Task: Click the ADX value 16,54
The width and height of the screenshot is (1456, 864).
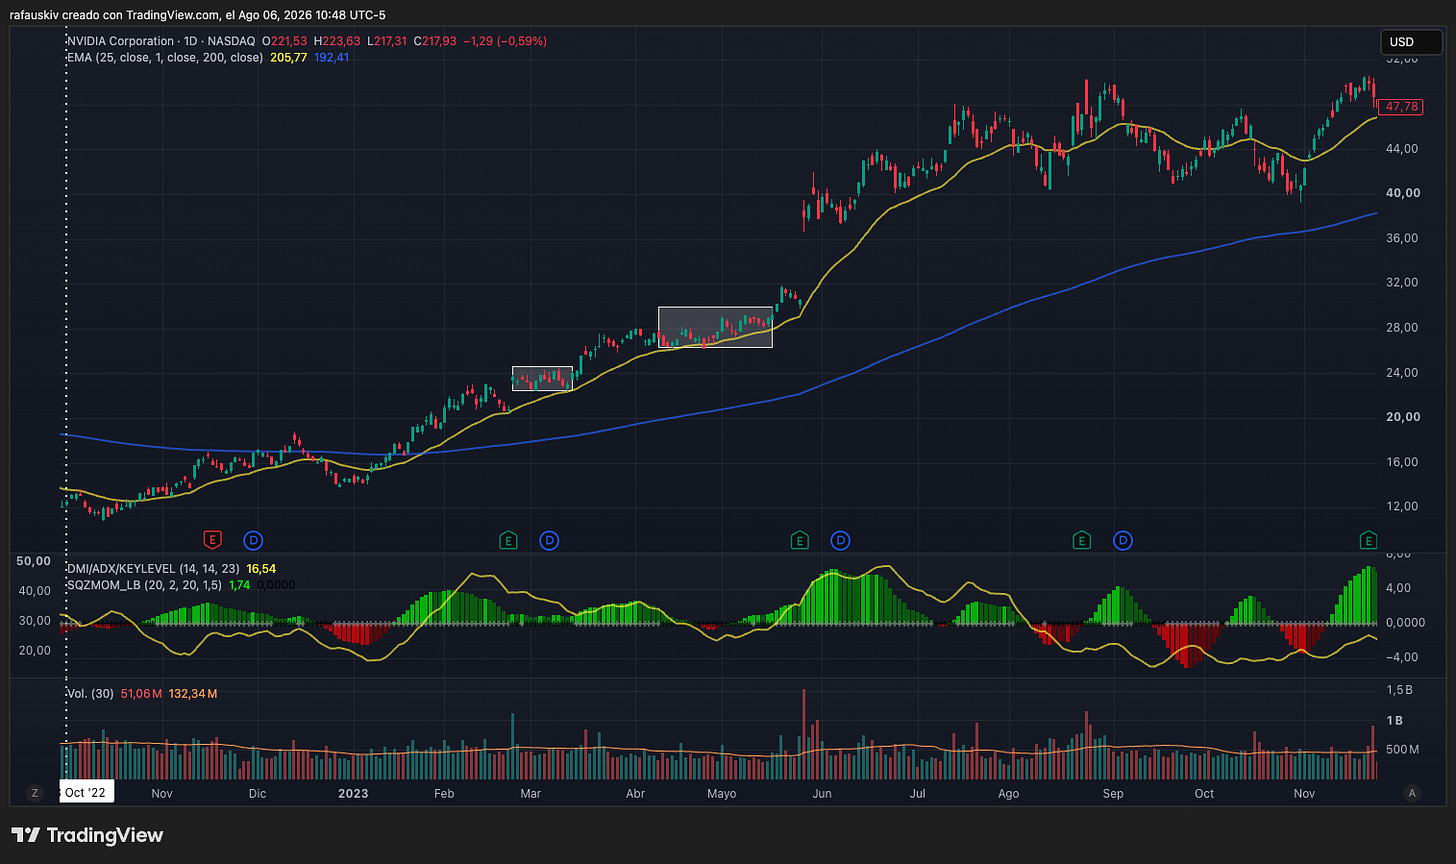Action: [x=261, y=568]
